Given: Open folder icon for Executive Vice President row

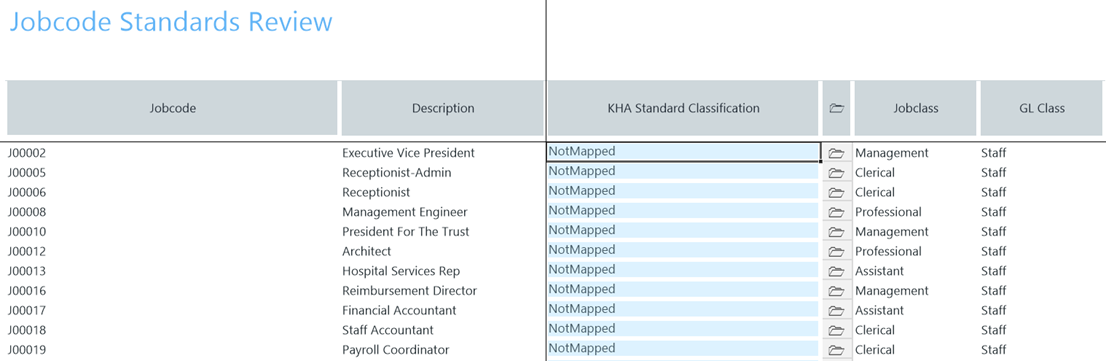Looking at the screenshot, I should [x=836, y=153].
